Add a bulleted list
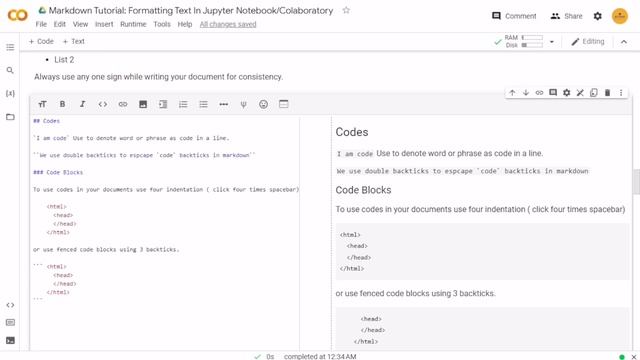Image resolution: width=640 pixels, height=360 pixels. click(x=203, y=104)
